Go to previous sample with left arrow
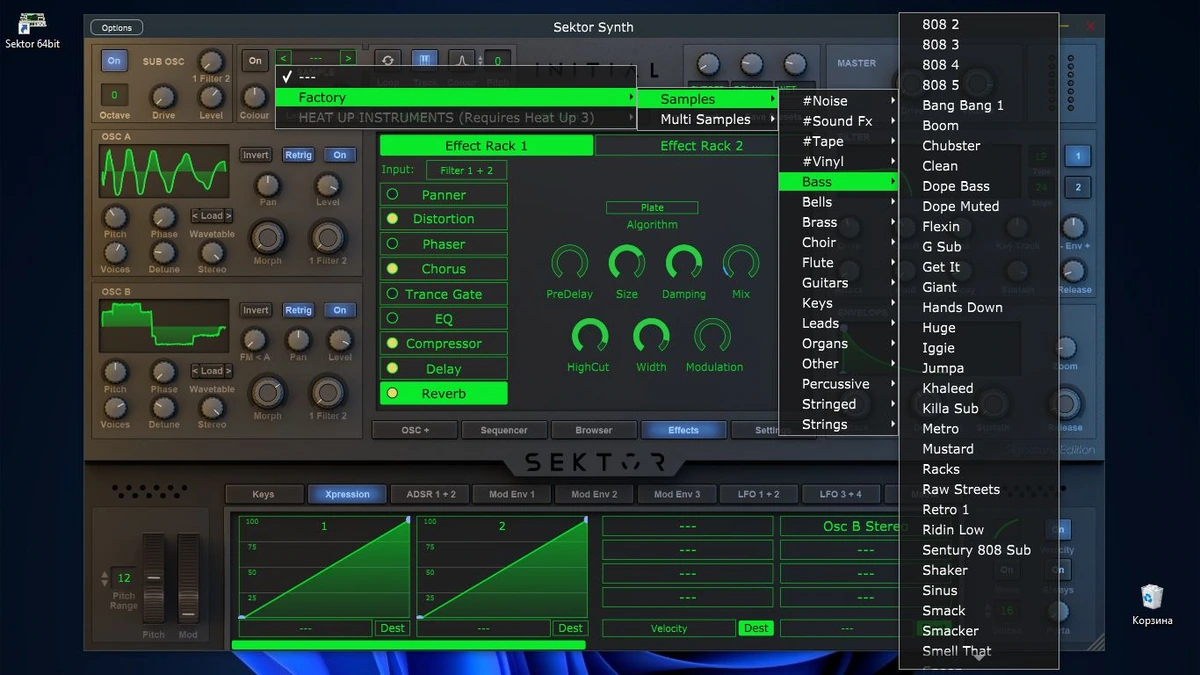This screenshot has height=675, width=1200. click(284, 58)
